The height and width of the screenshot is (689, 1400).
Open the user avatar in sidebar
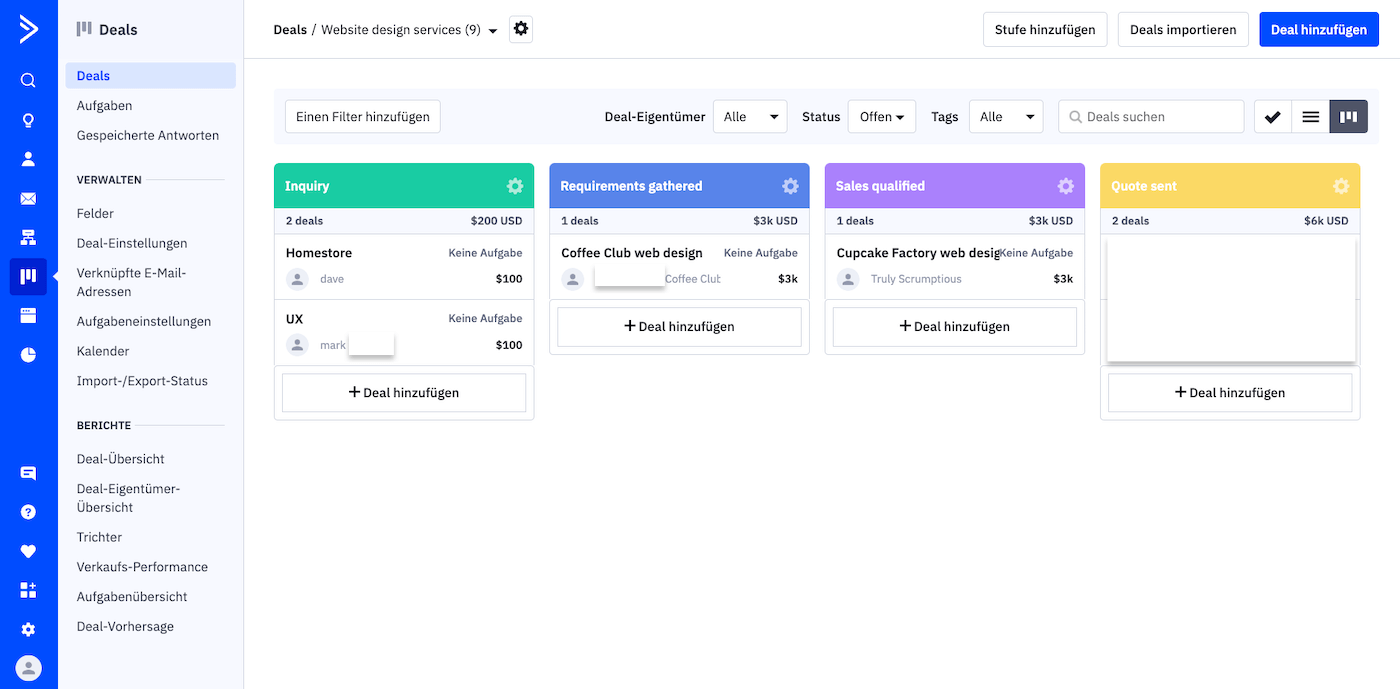(x=29, y=668)
